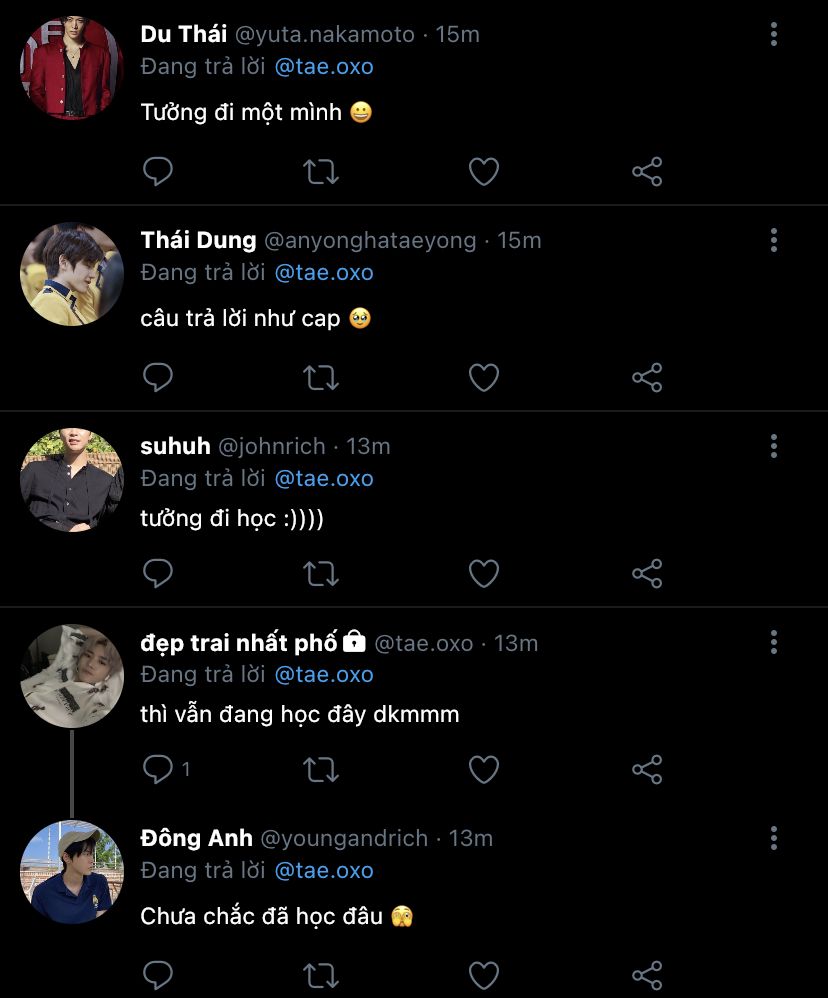The width and height of the screenshot is (828, 998).
Task: View Đông Anh's avatar
Action: pos(71,872)
